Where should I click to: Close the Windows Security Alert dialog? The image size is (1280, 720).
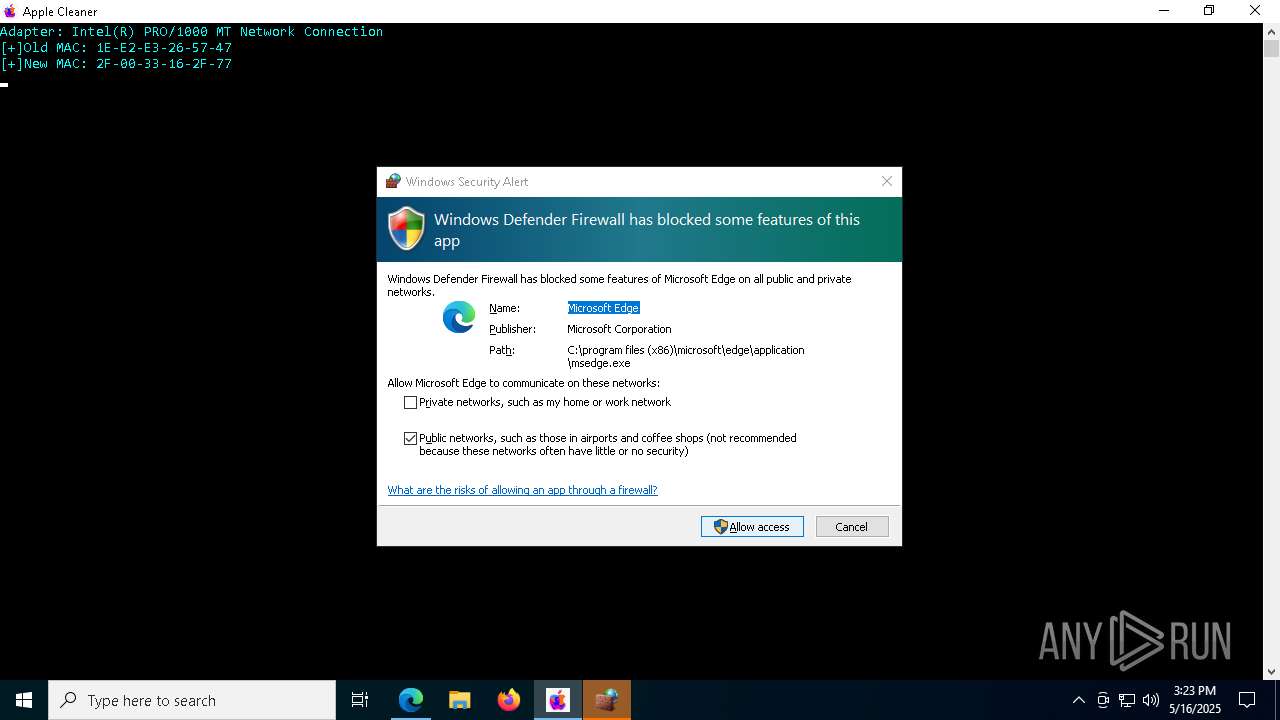[x=886, y=181]
